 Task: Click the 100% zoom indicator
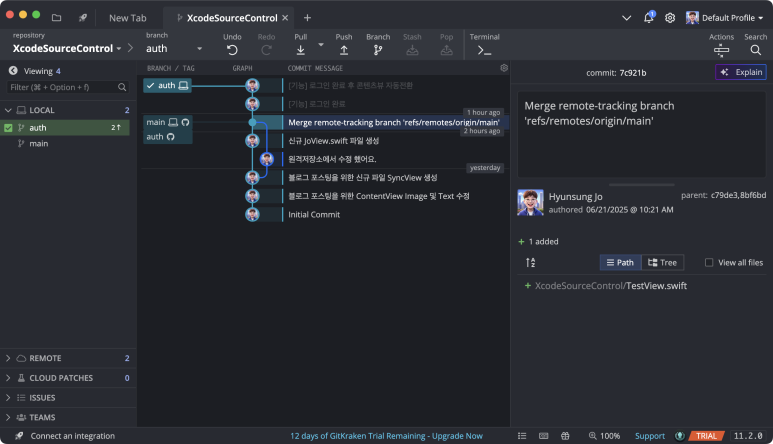(x=604, y=436)
